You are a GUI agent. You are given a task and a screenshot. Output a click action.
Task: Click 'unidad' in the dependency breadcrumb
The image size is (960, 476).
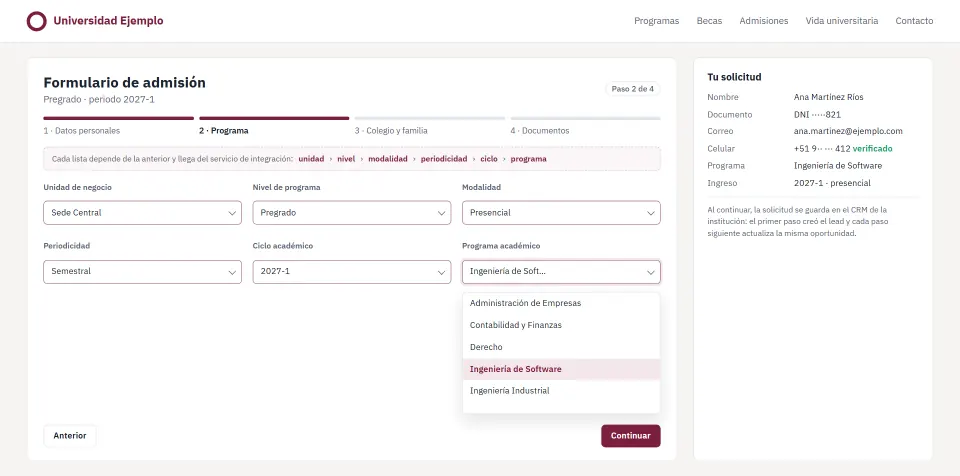pyautogui.click(x=311, y=159)
